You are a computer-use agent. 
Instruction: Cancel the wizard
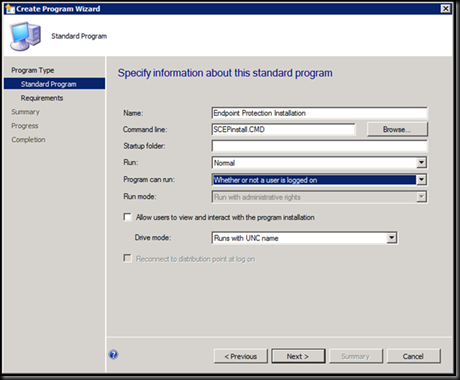pos(413,356)
